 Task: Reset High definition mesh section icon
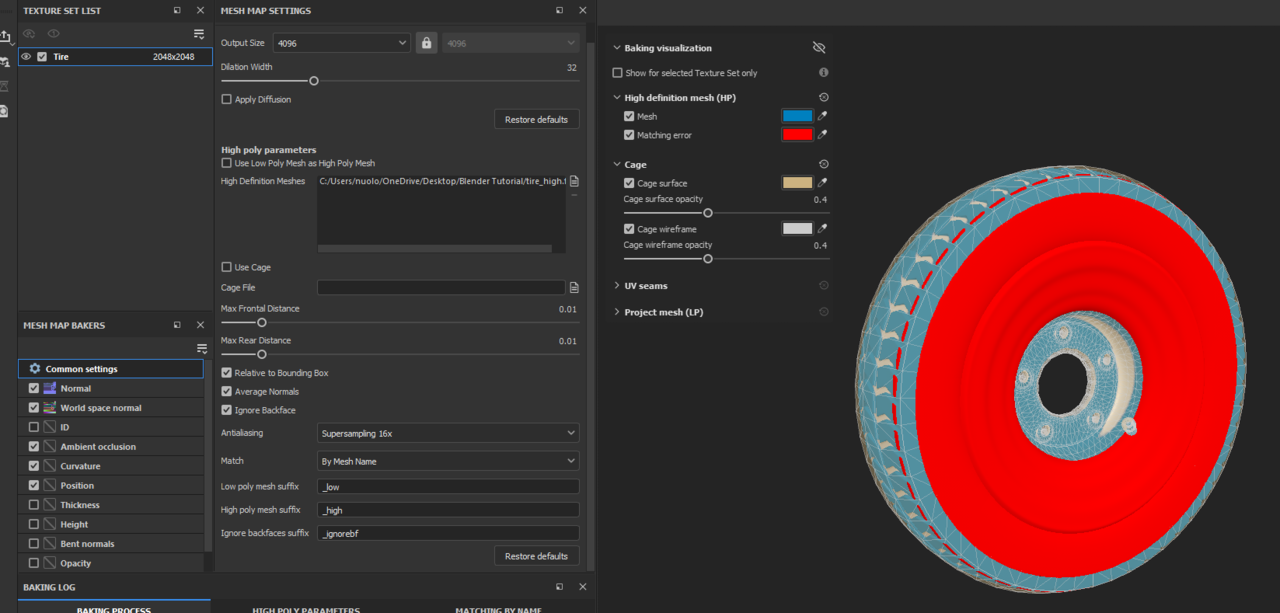(x=823, y=98)
